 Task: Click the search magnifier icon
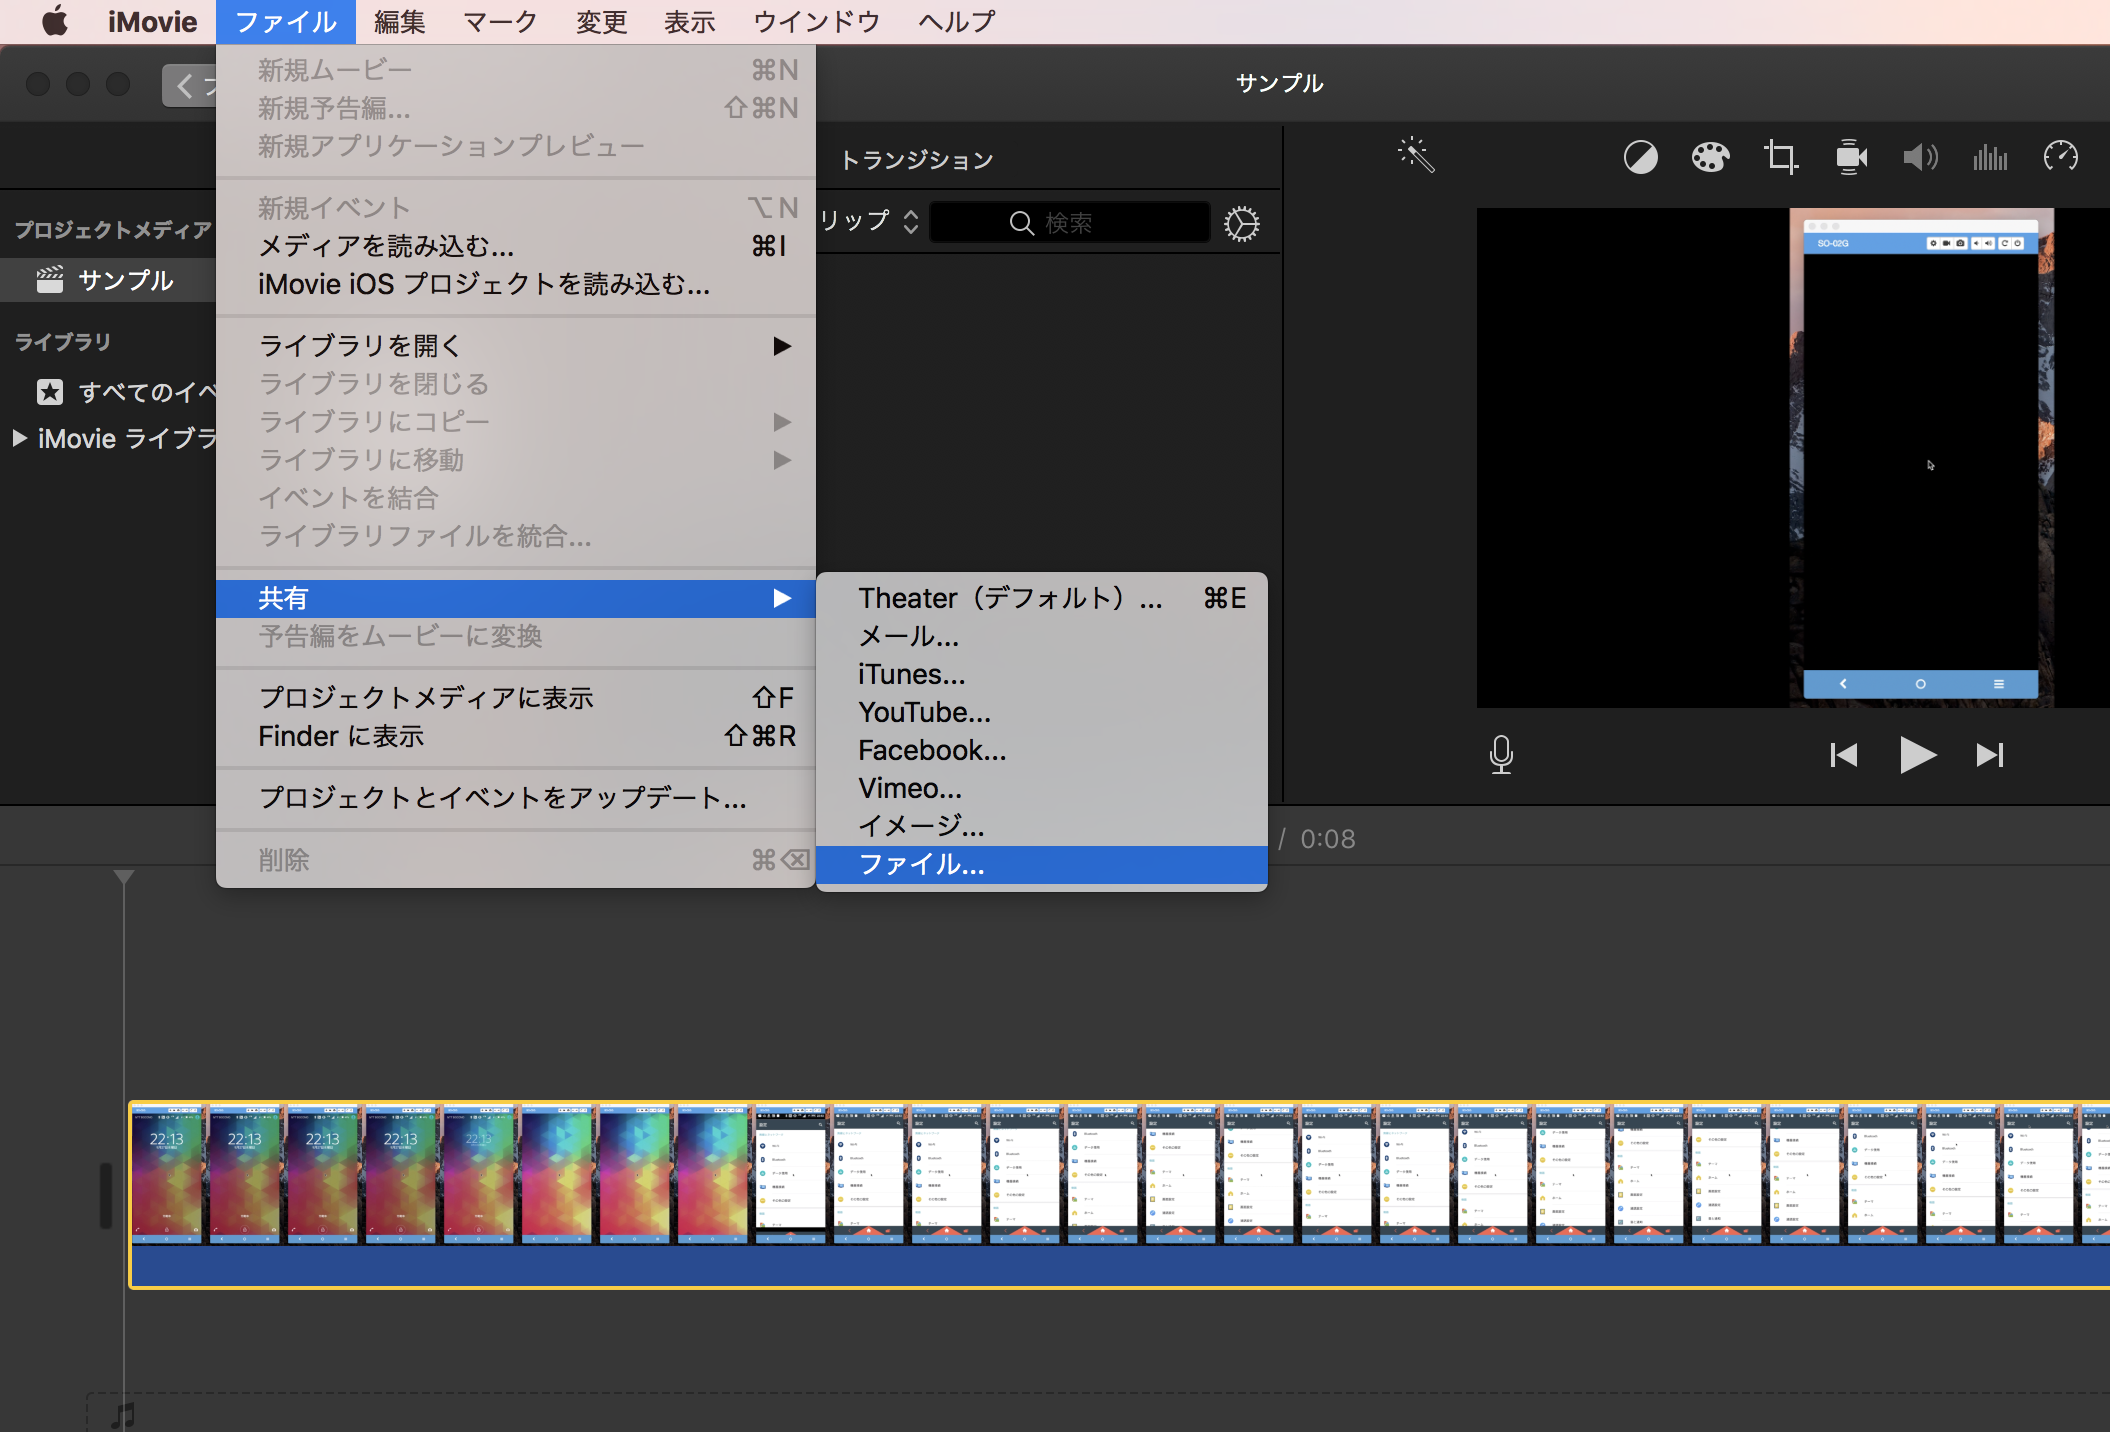(1021, 223)
